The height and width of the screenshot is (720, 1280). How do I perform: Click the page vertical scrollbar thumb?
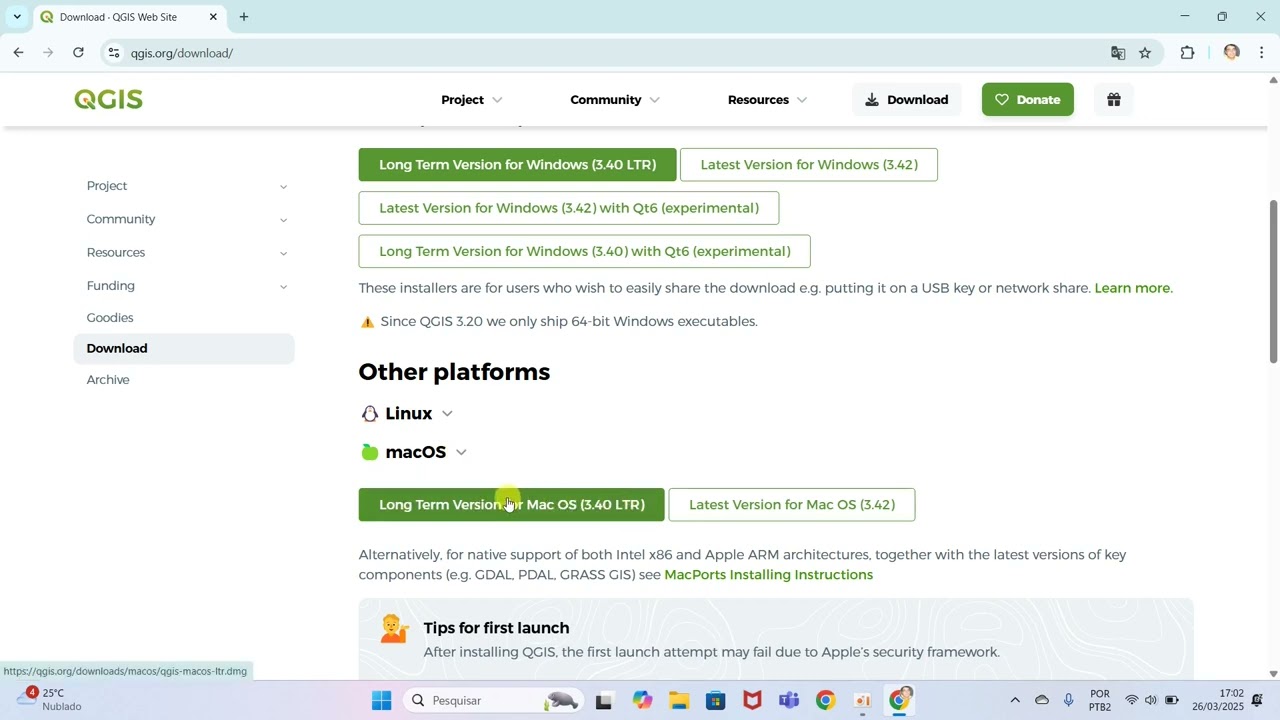click(x=1273, y=281)
